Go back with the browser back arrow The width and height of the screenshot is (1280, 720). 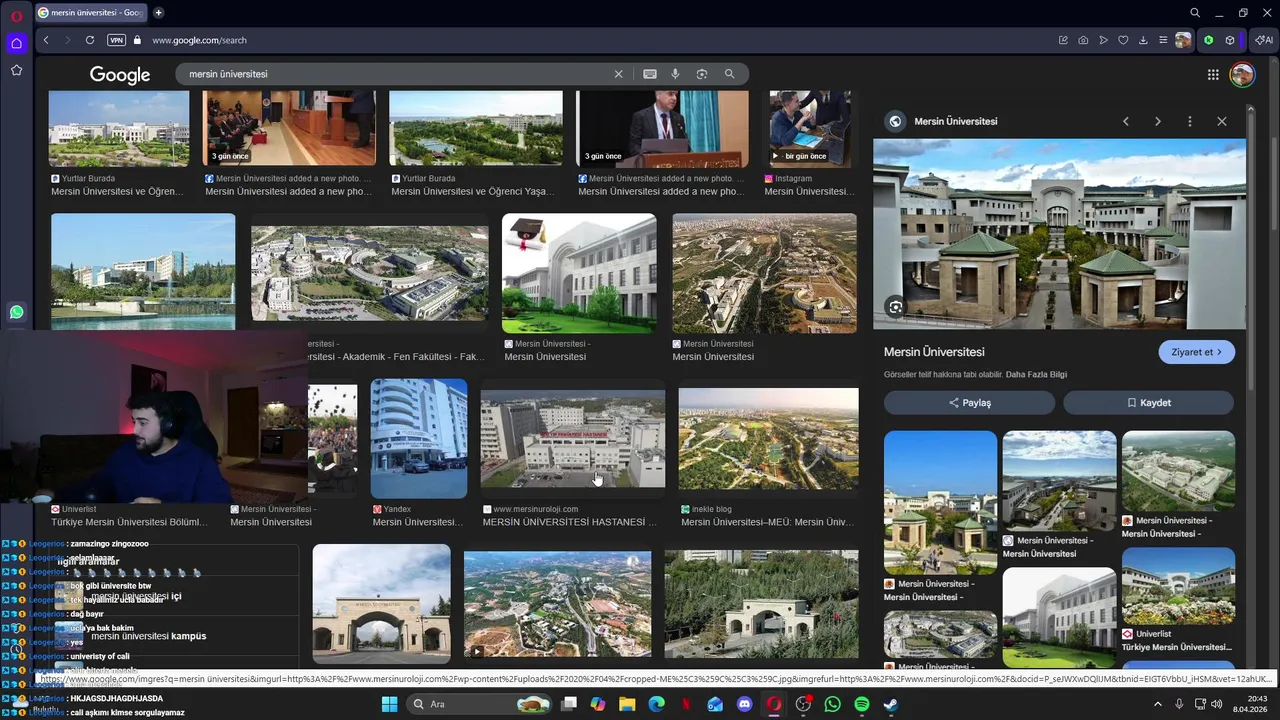[46, 40]
